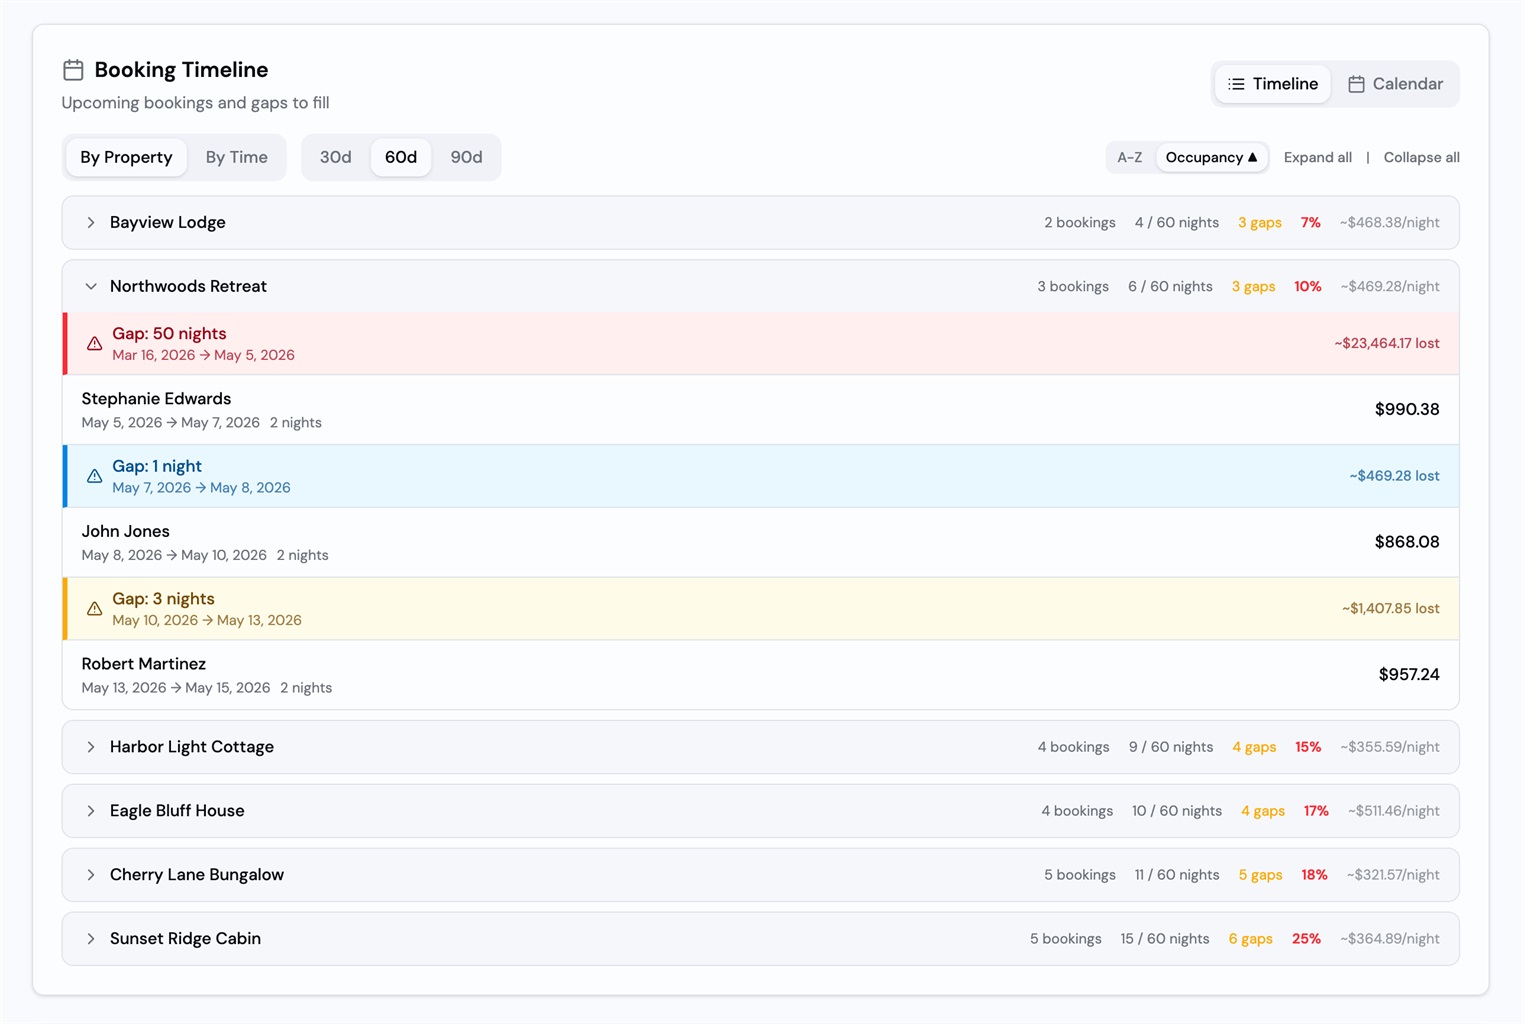Click the list icon in Timeline button

[1236, 84]
